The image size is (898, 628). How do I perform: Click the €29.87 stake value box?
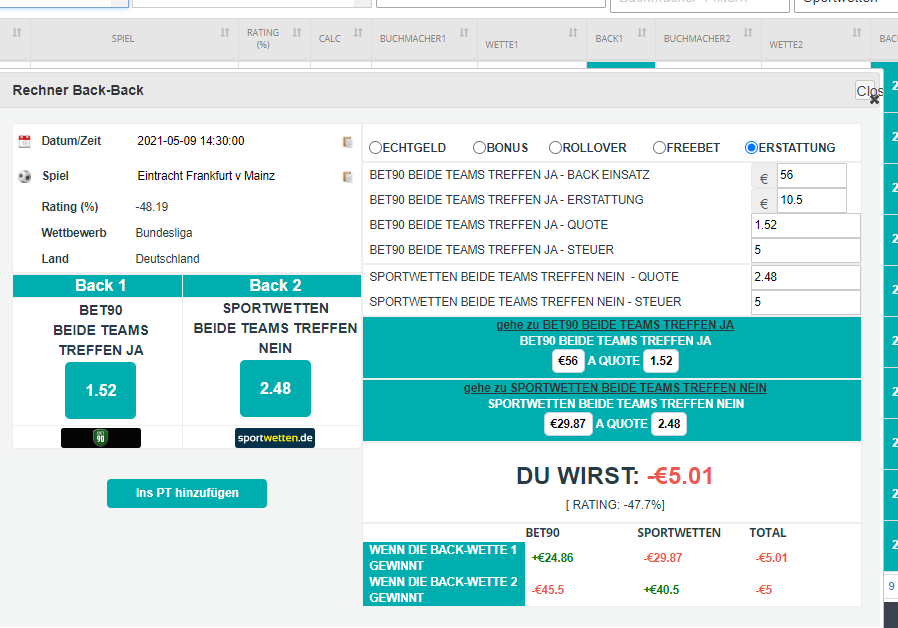pyautogui.click(x=568, y=424)
